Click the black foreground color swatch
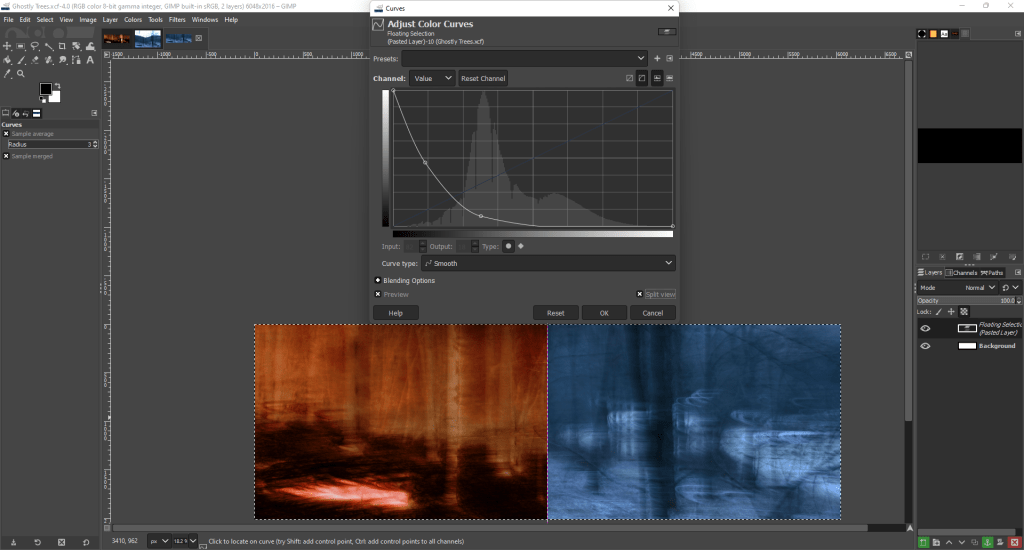 pos(45,89)
